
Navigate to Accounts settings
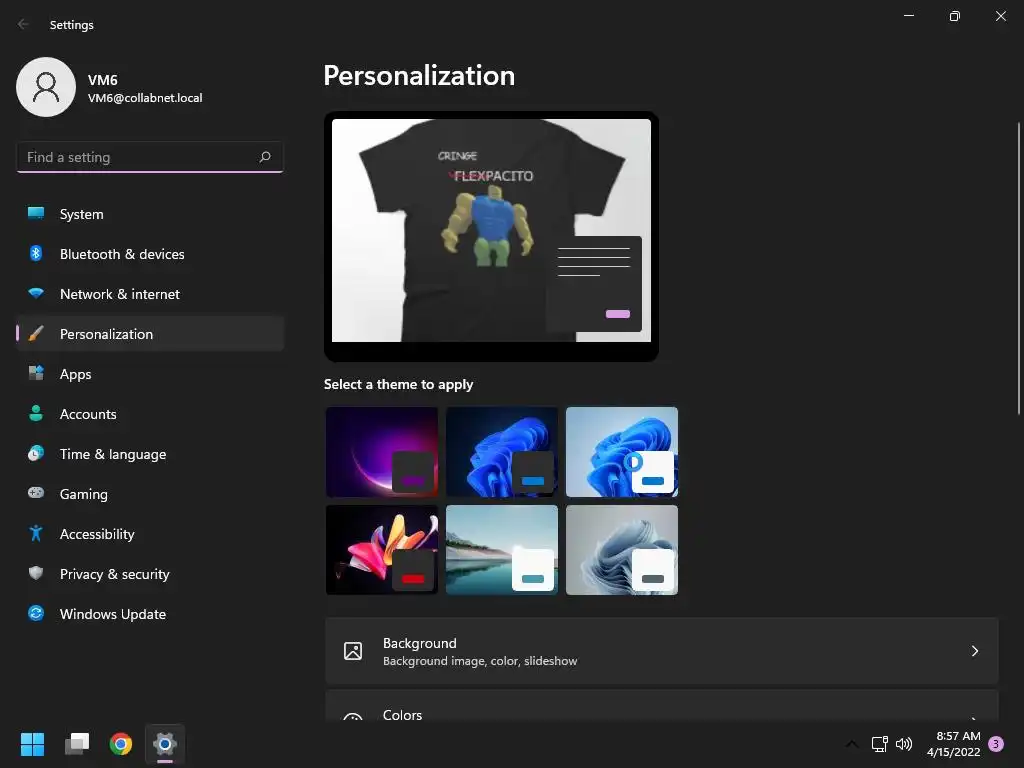tap(150, 414)
